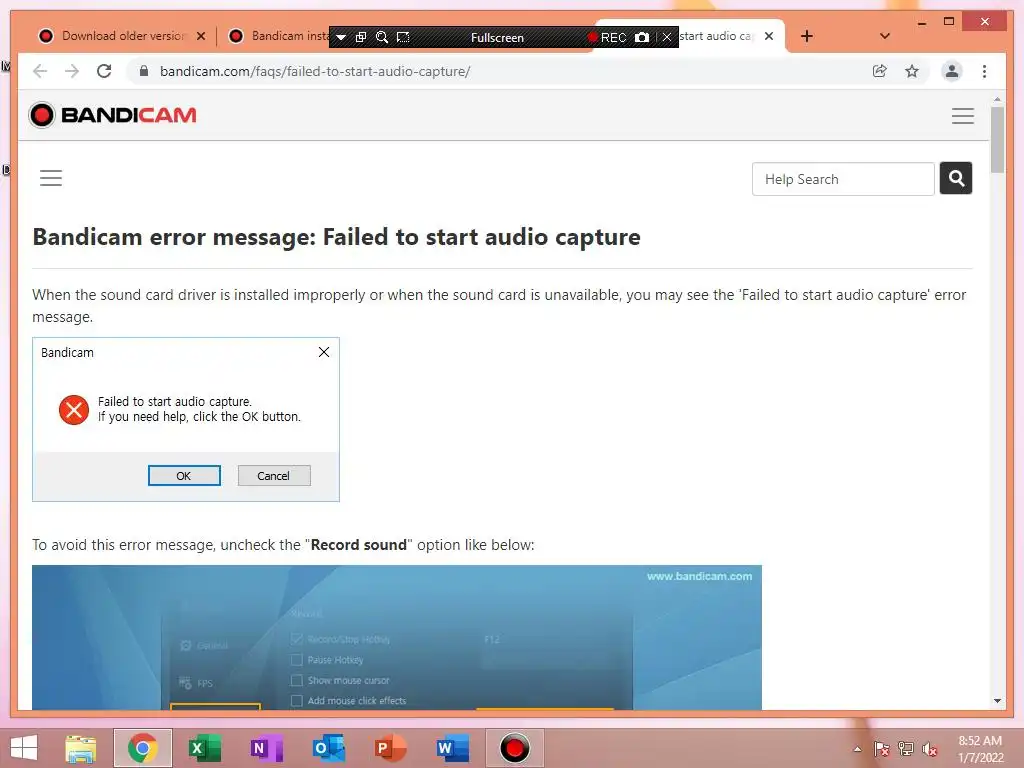Click the bold Record sound text
Screen dimensions: 1024x768
point(359,545)
